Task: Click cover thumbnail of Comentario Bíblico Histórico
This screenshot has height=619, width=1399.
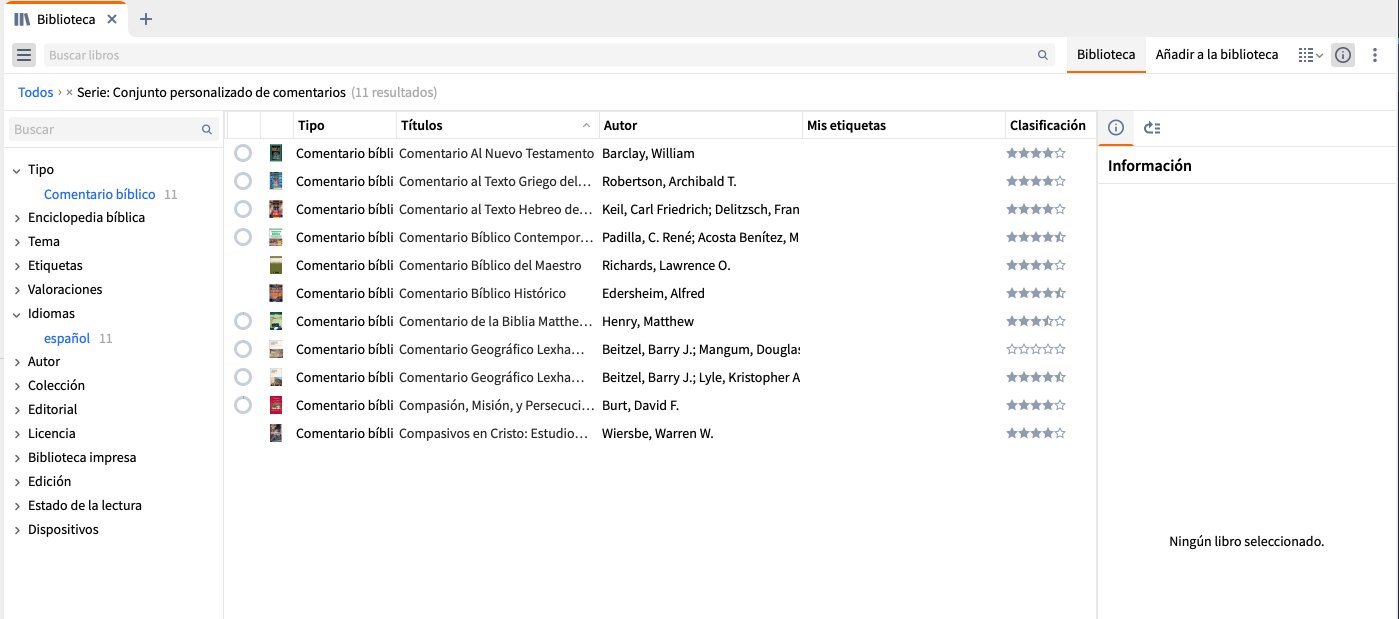Action: click(x=276, y=293)
